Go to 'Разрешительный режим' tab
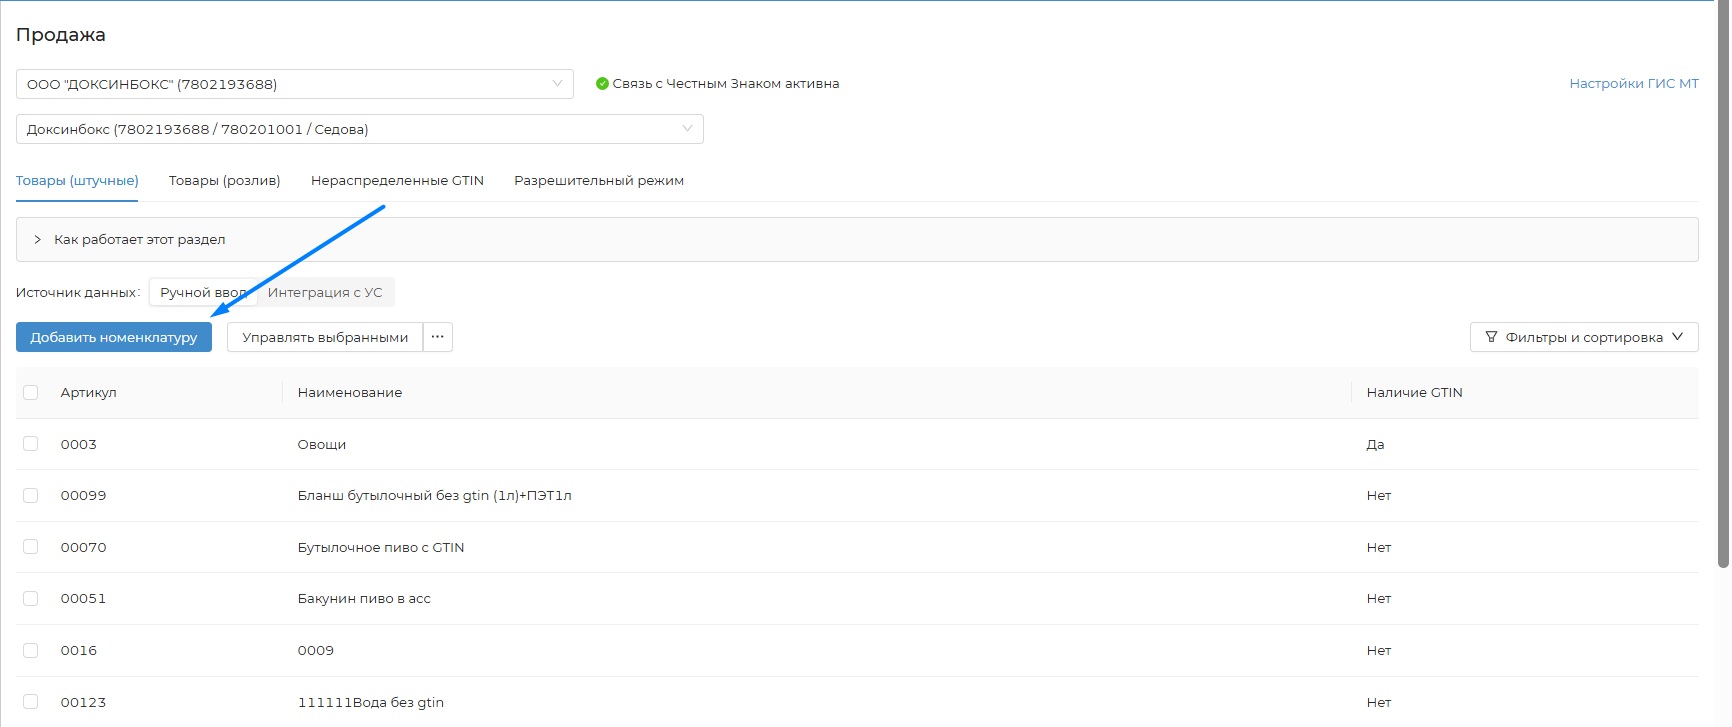The height and width of the screenshot is (727, 1732). click(599, 181)
